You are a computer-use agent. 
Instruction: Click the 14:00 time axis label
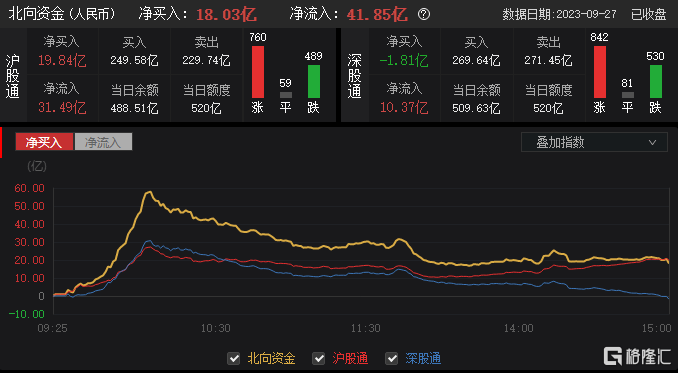[518, 328]
